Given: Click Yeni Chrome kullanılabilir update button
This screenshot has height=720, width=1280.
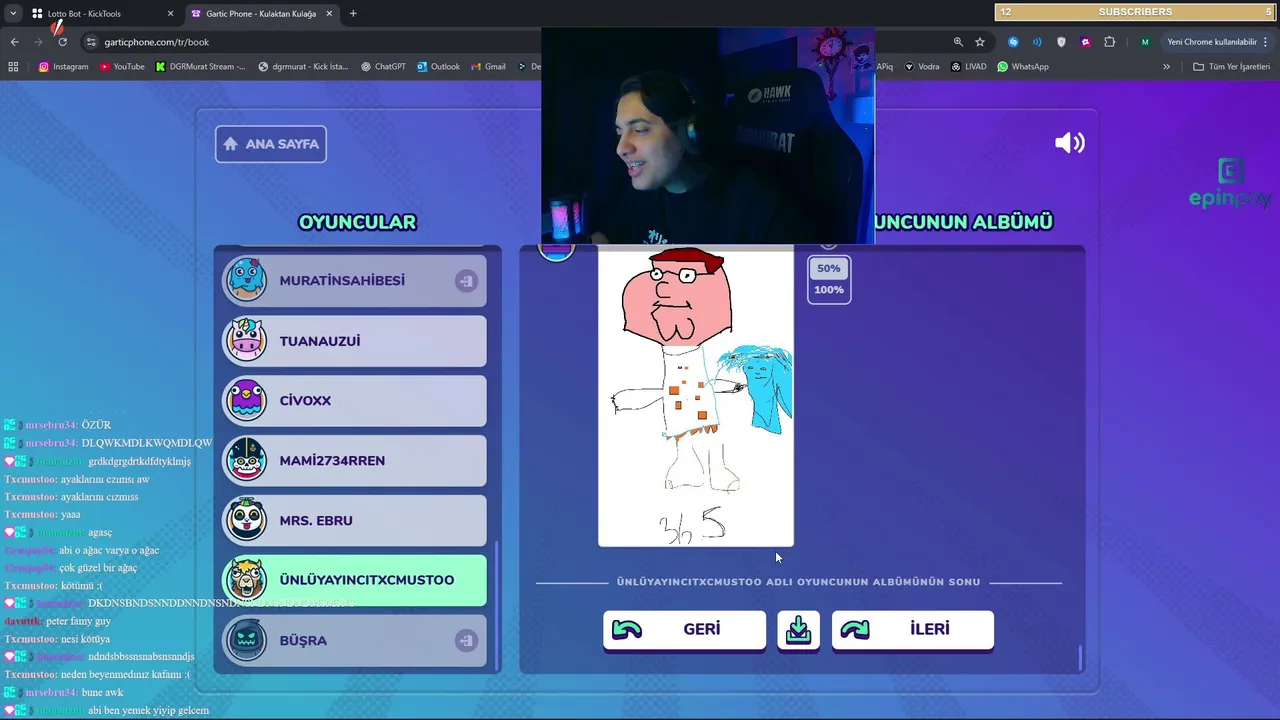Looking at the screenshot, I should [x=1217, y=42].
